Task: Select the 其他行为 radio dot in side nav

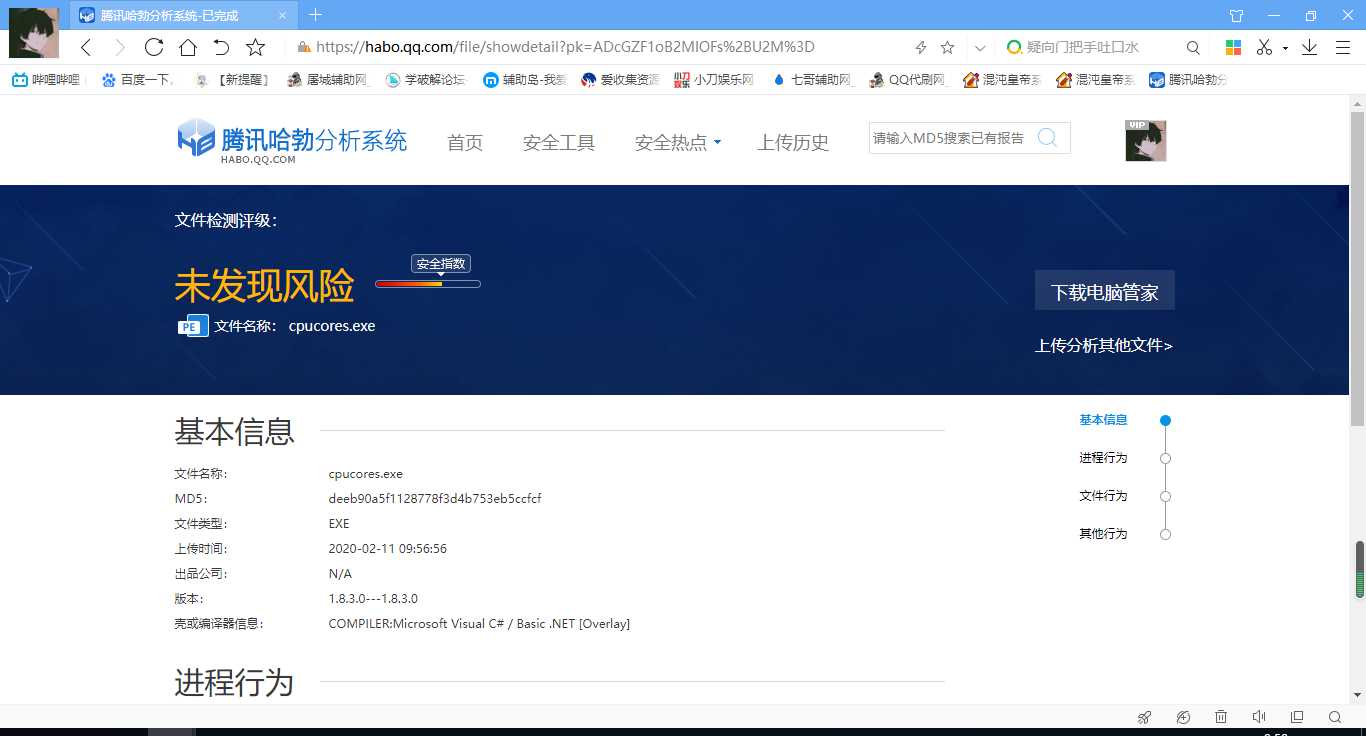Action: [x=1165, y=534]
